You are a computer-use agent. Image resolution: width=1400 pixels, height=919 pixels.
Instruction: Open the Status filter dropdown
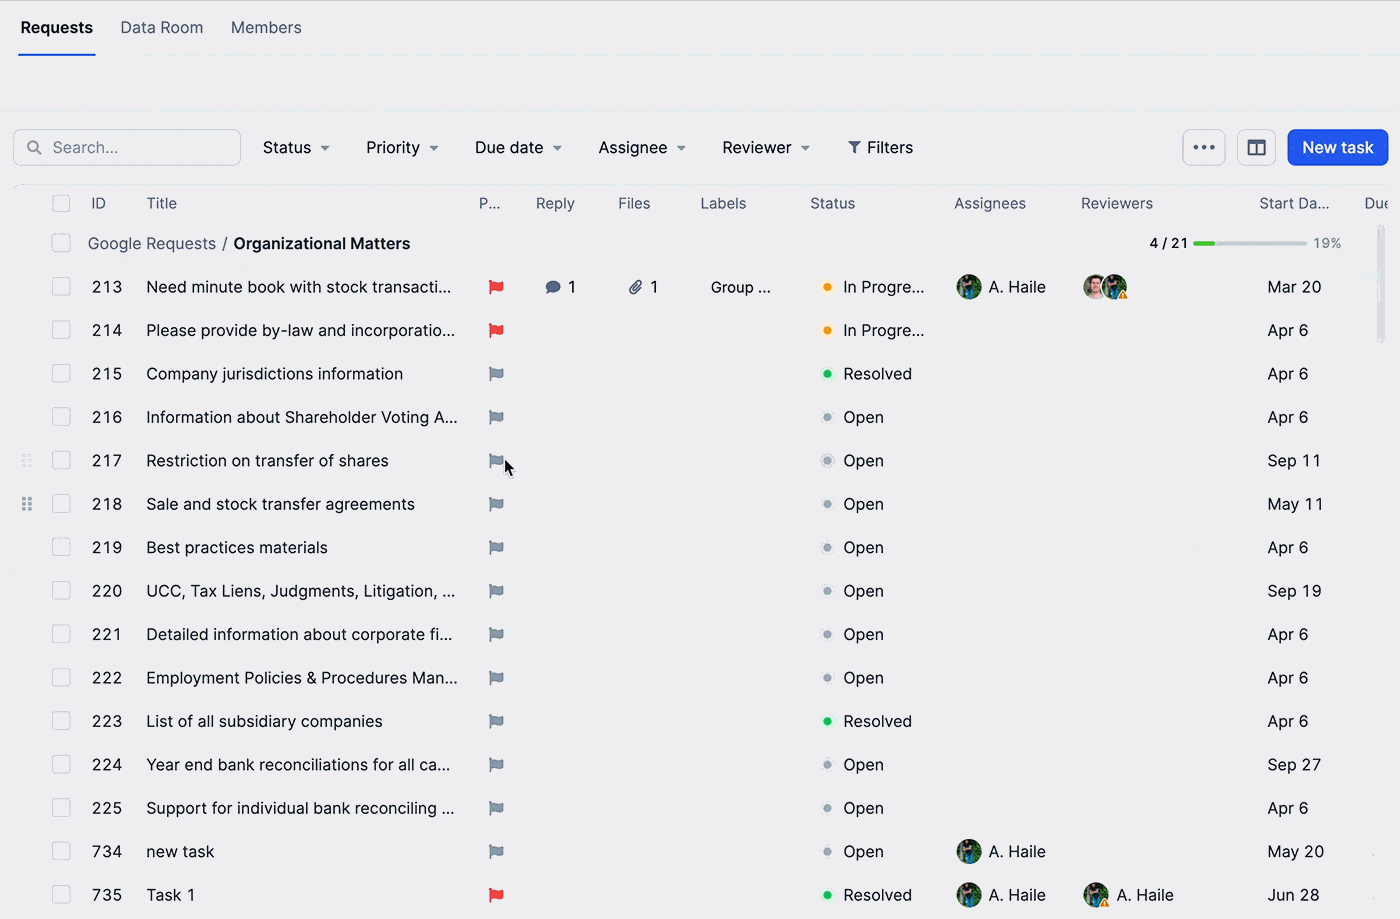click(295, 147)
